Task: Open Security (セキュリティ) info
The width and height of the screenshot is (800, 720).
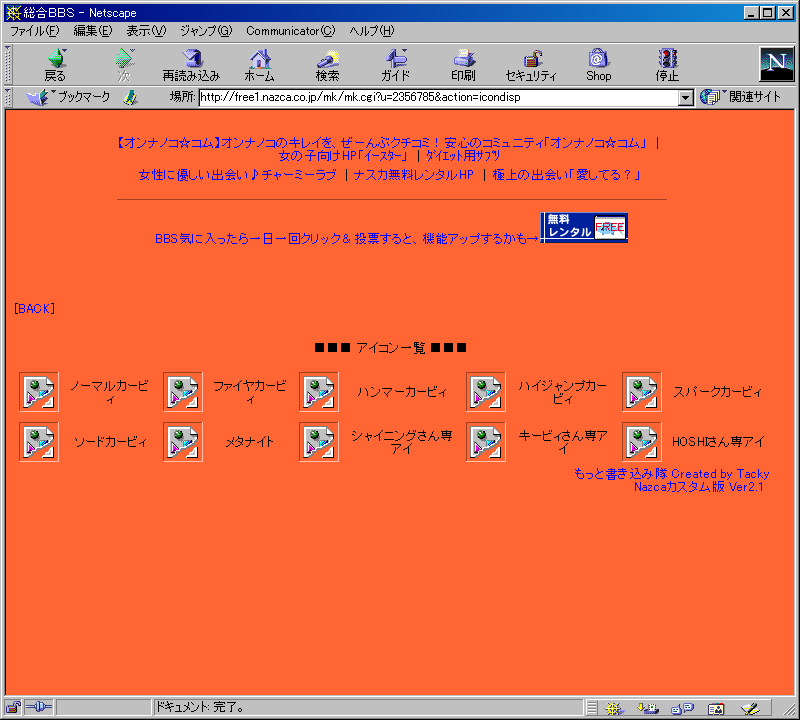Action: 531,65
